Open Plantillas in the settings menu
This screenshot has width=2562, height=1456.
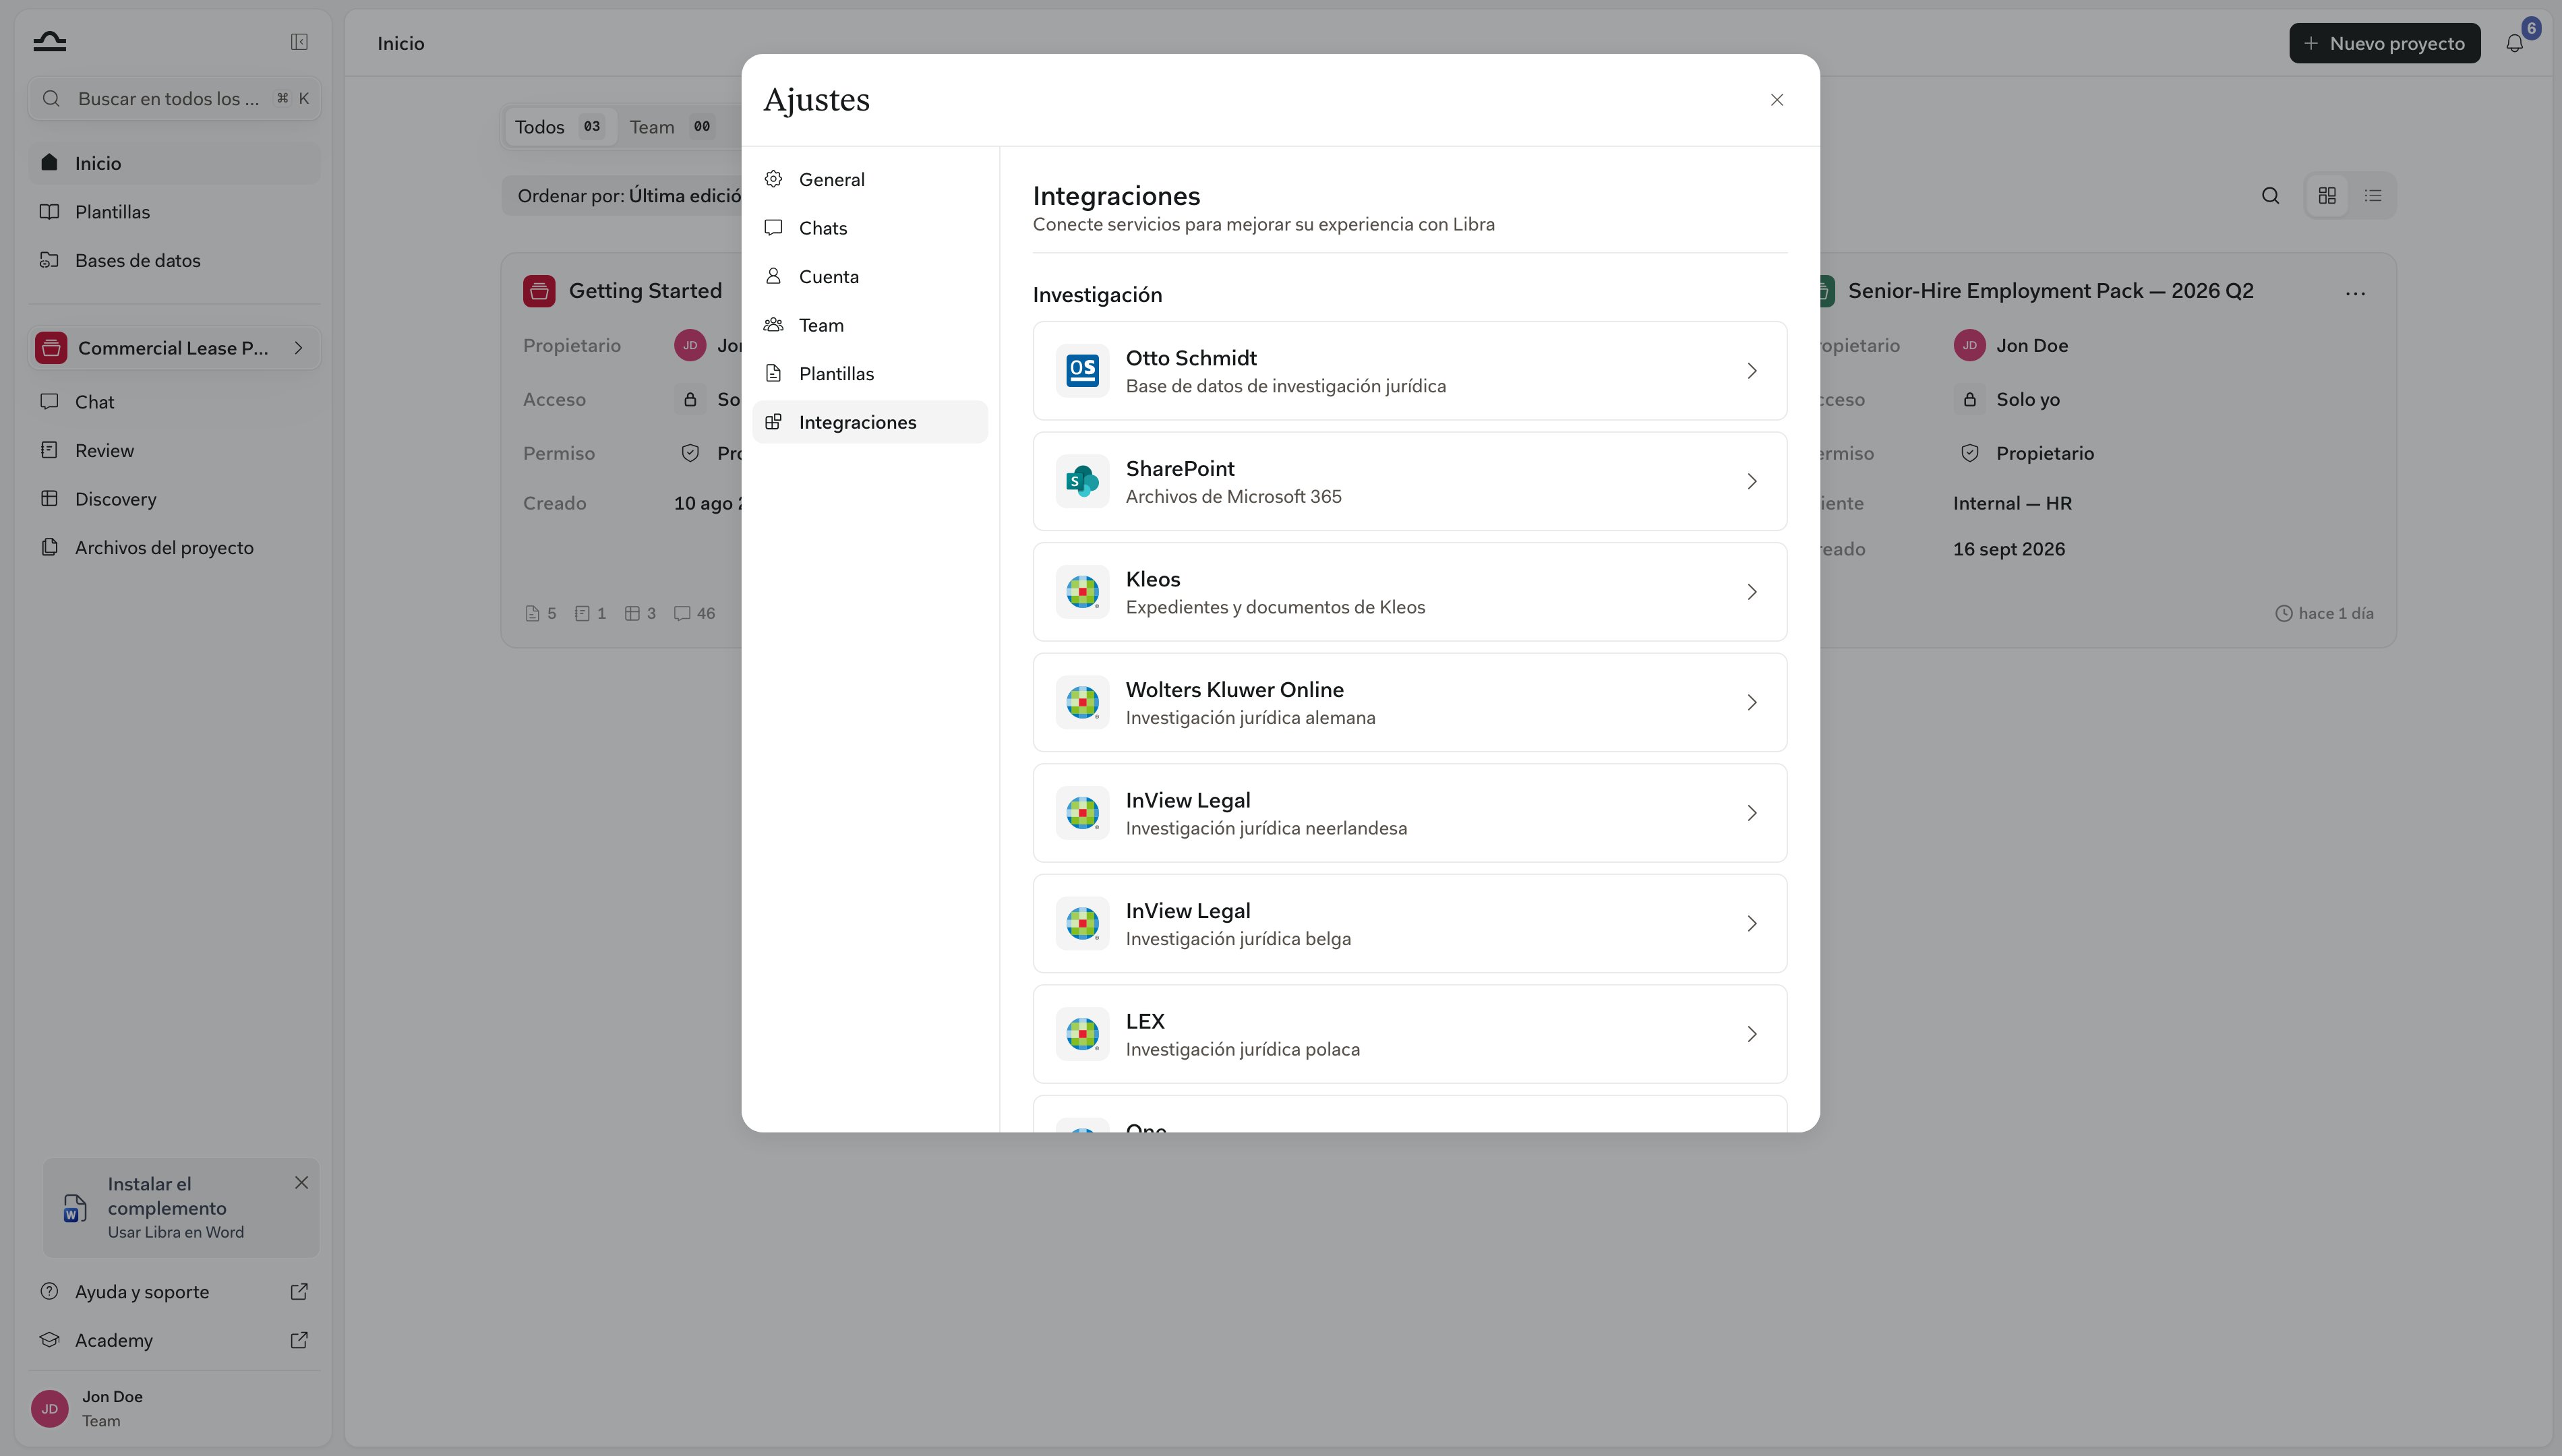870,374
